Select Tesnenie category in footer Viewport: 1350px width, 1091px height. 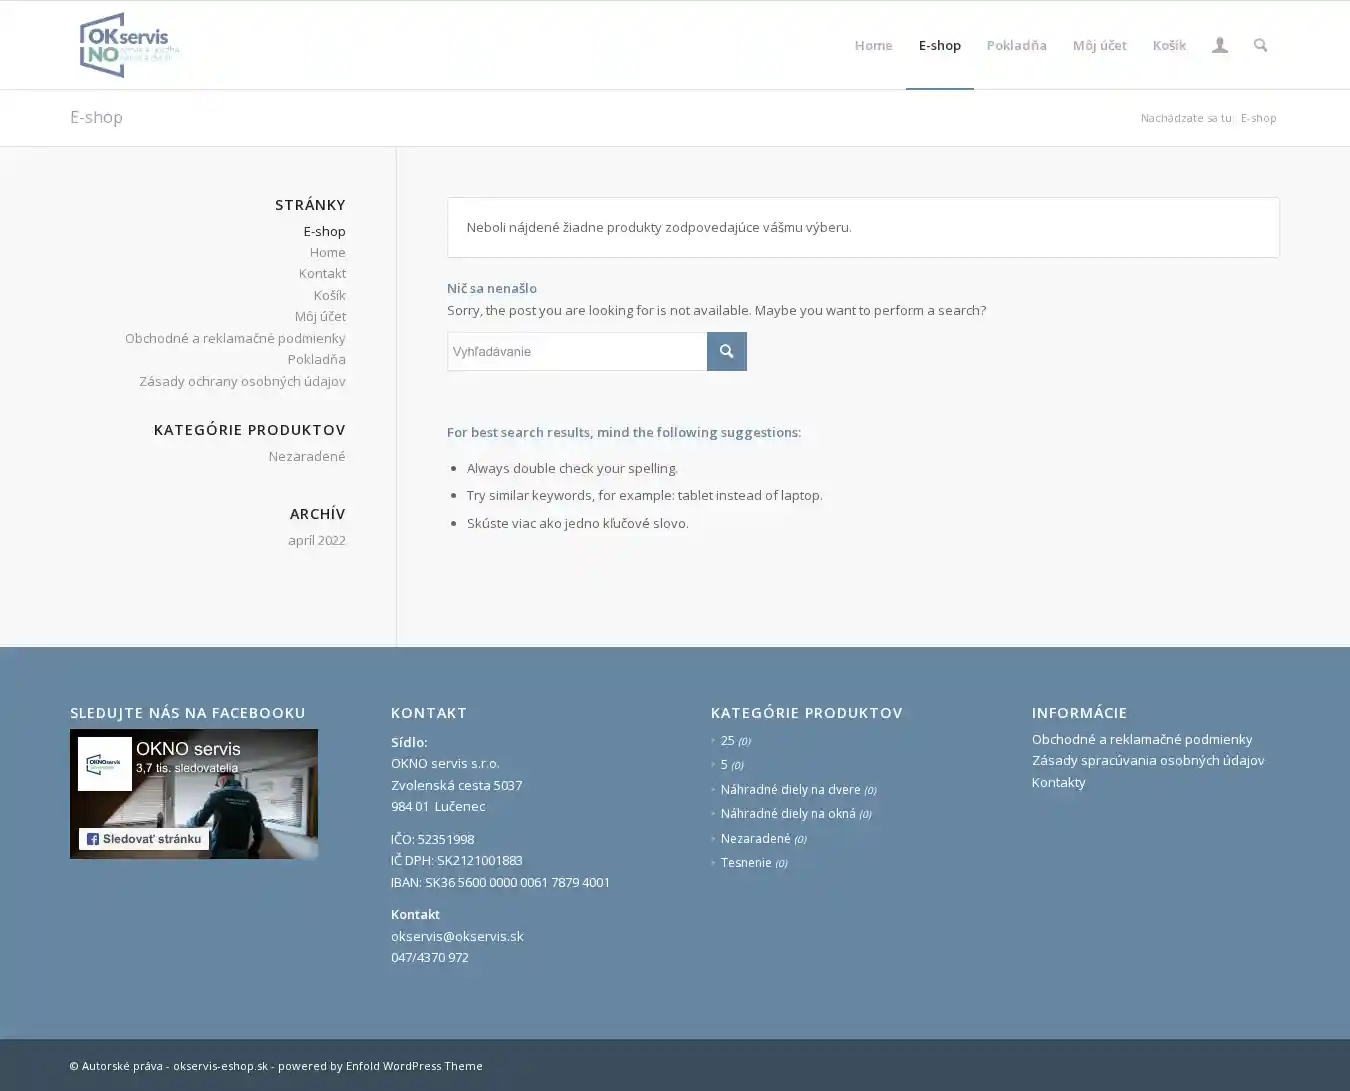[x=746, y=863]
